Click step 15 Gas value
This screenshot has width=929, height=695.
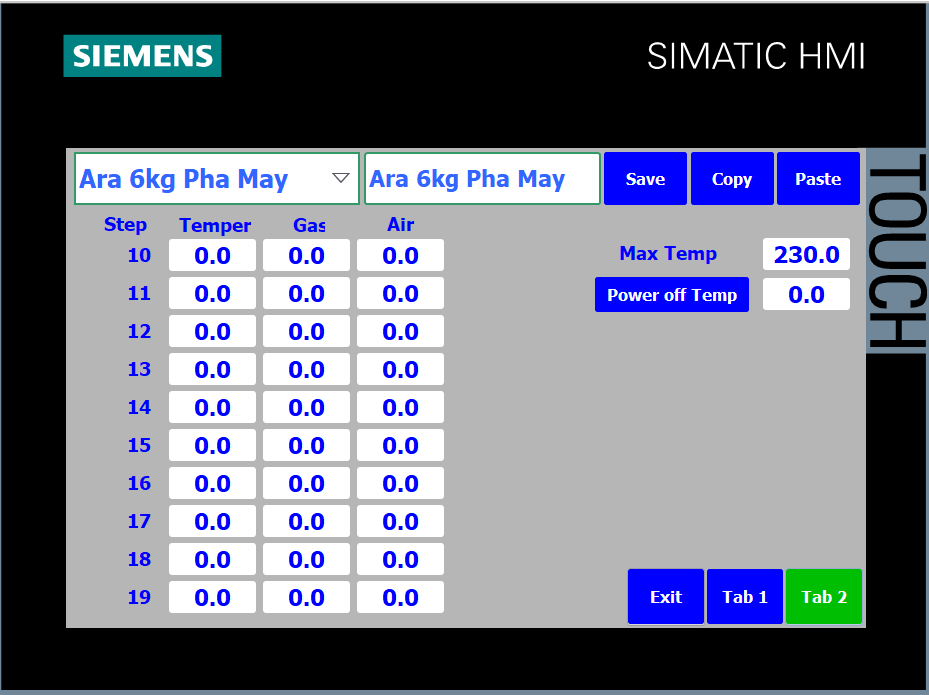(x=306, y=446)
